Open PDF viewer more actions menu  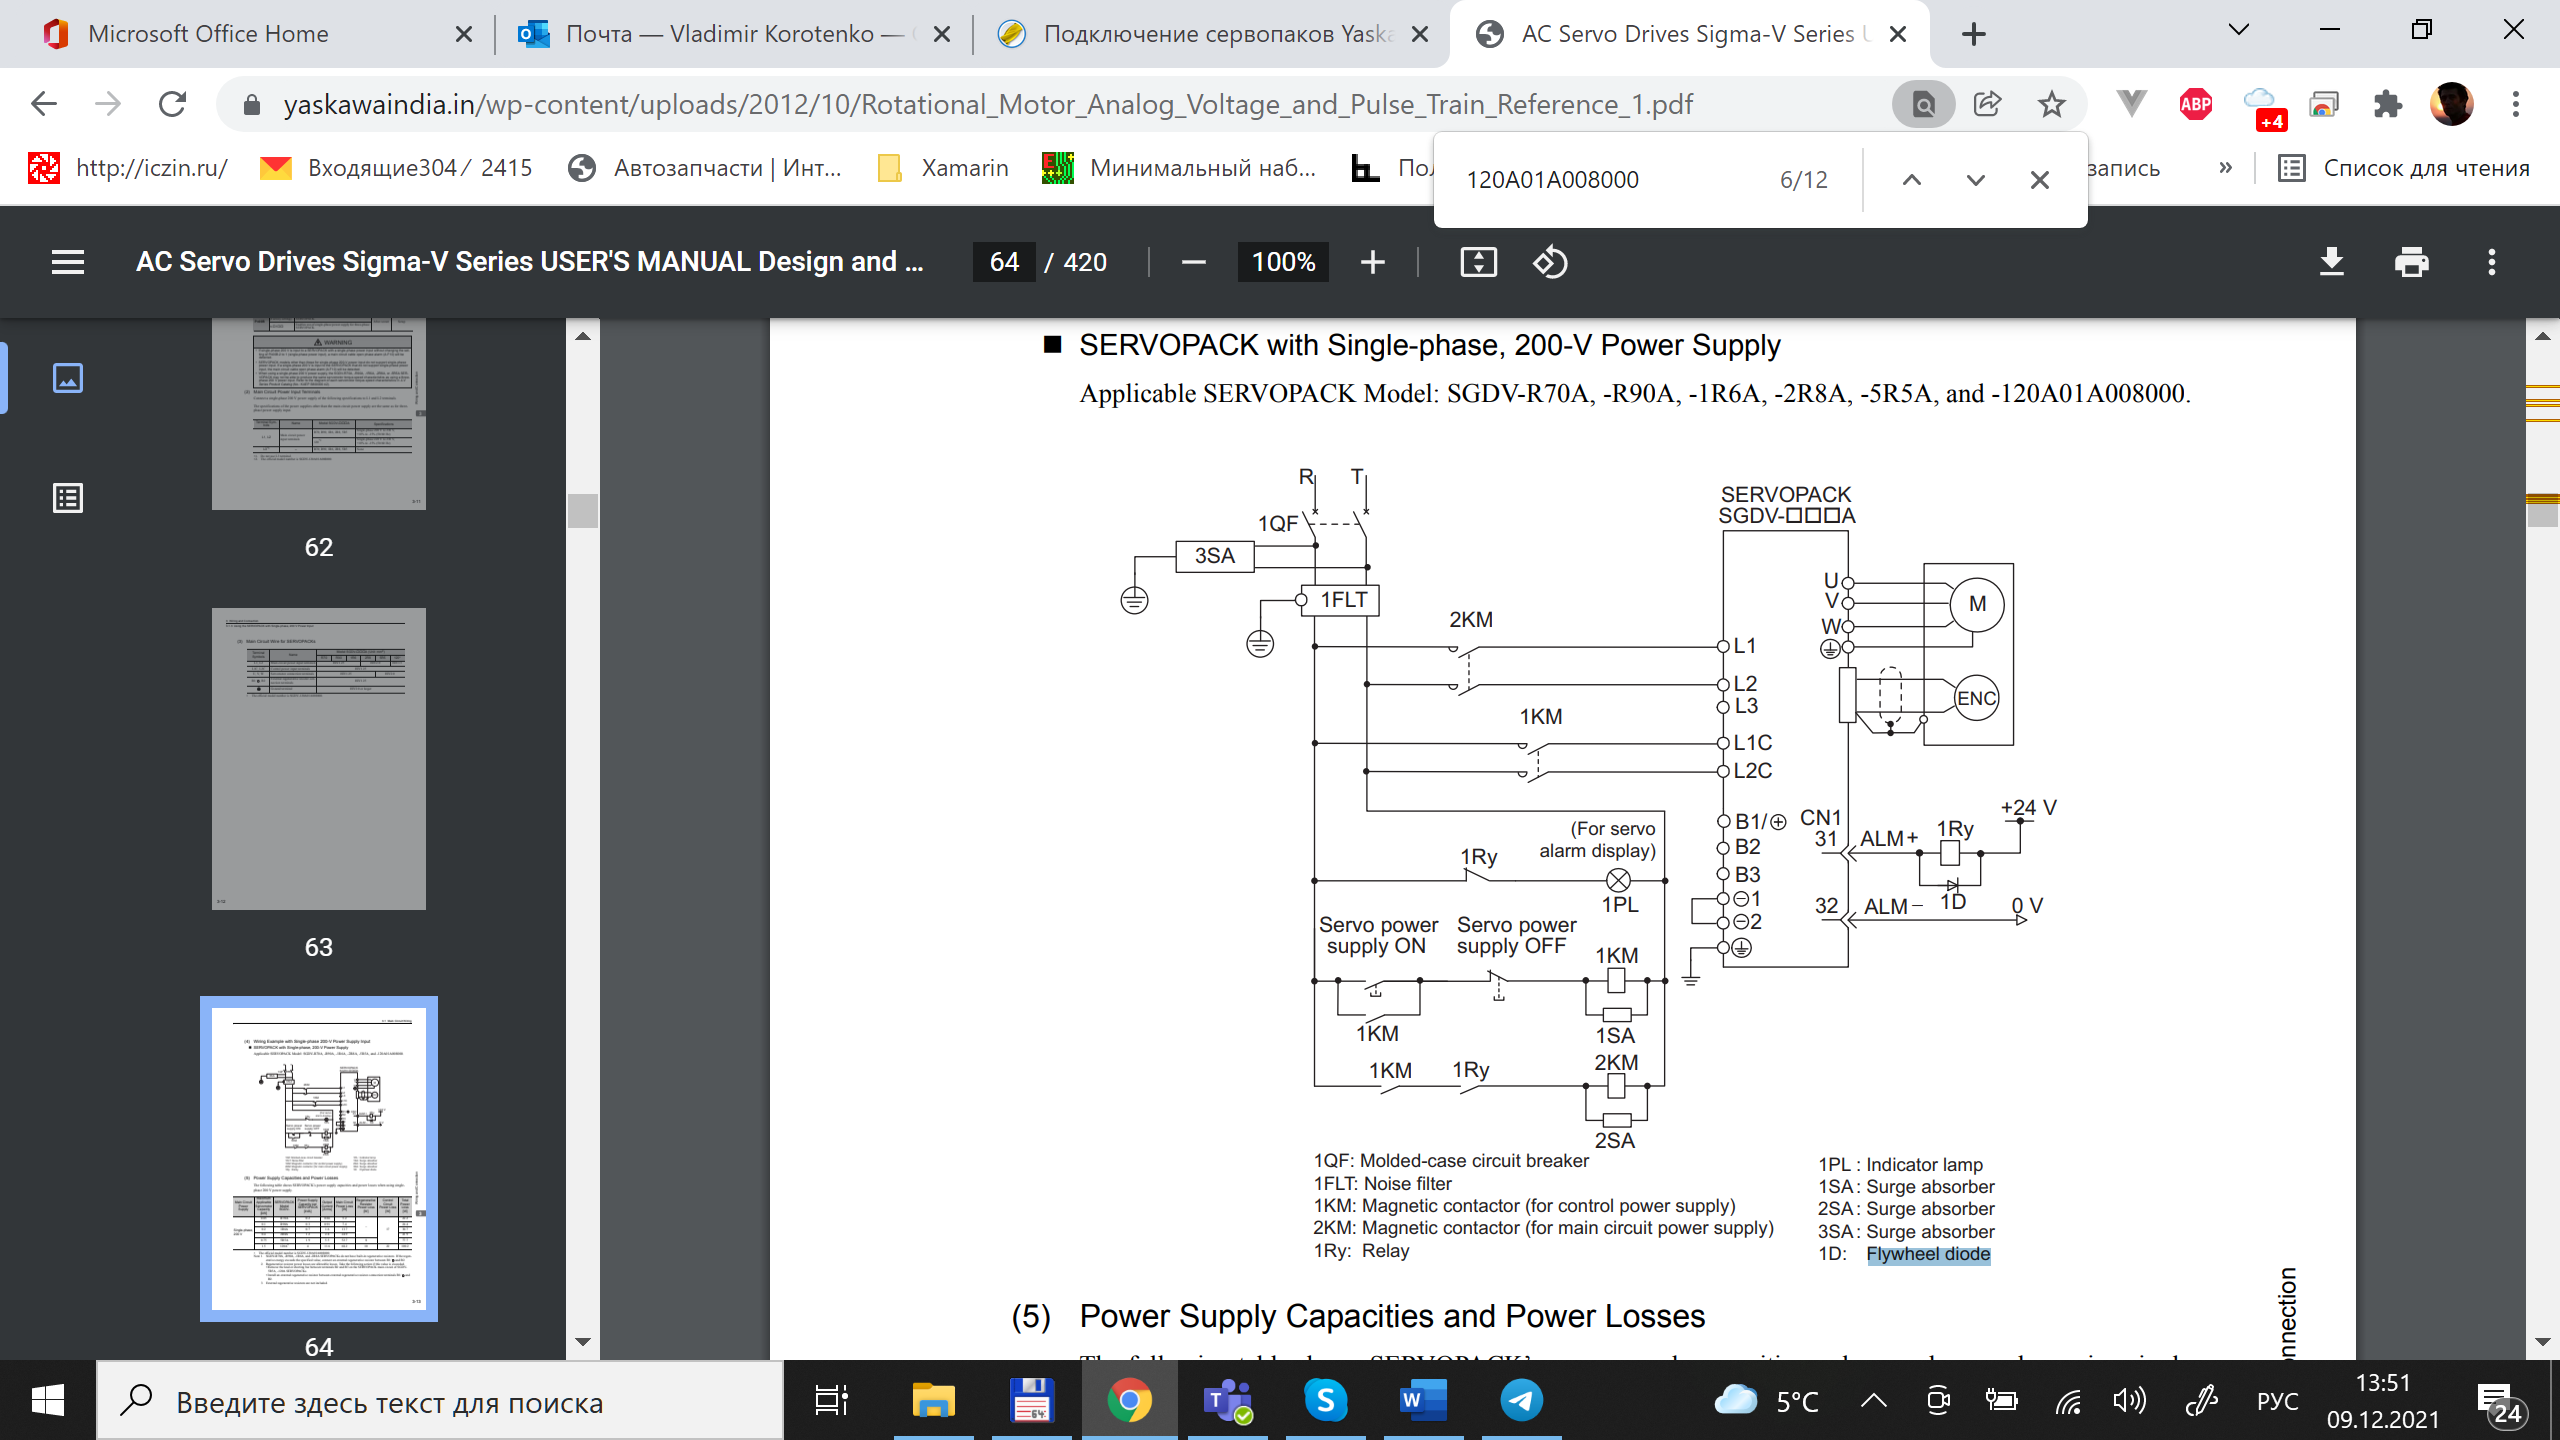tap(2491, 262)
